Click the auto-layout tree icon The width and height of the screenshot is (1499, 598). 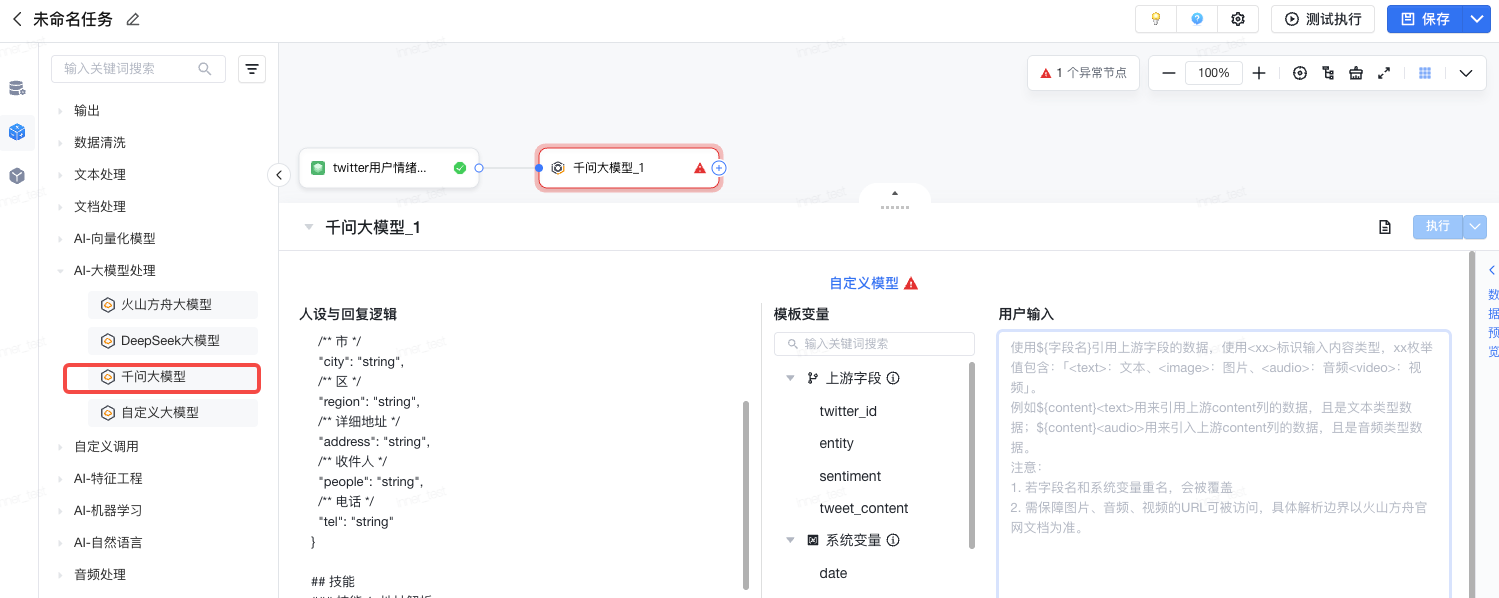click(x=1328, y=73)
